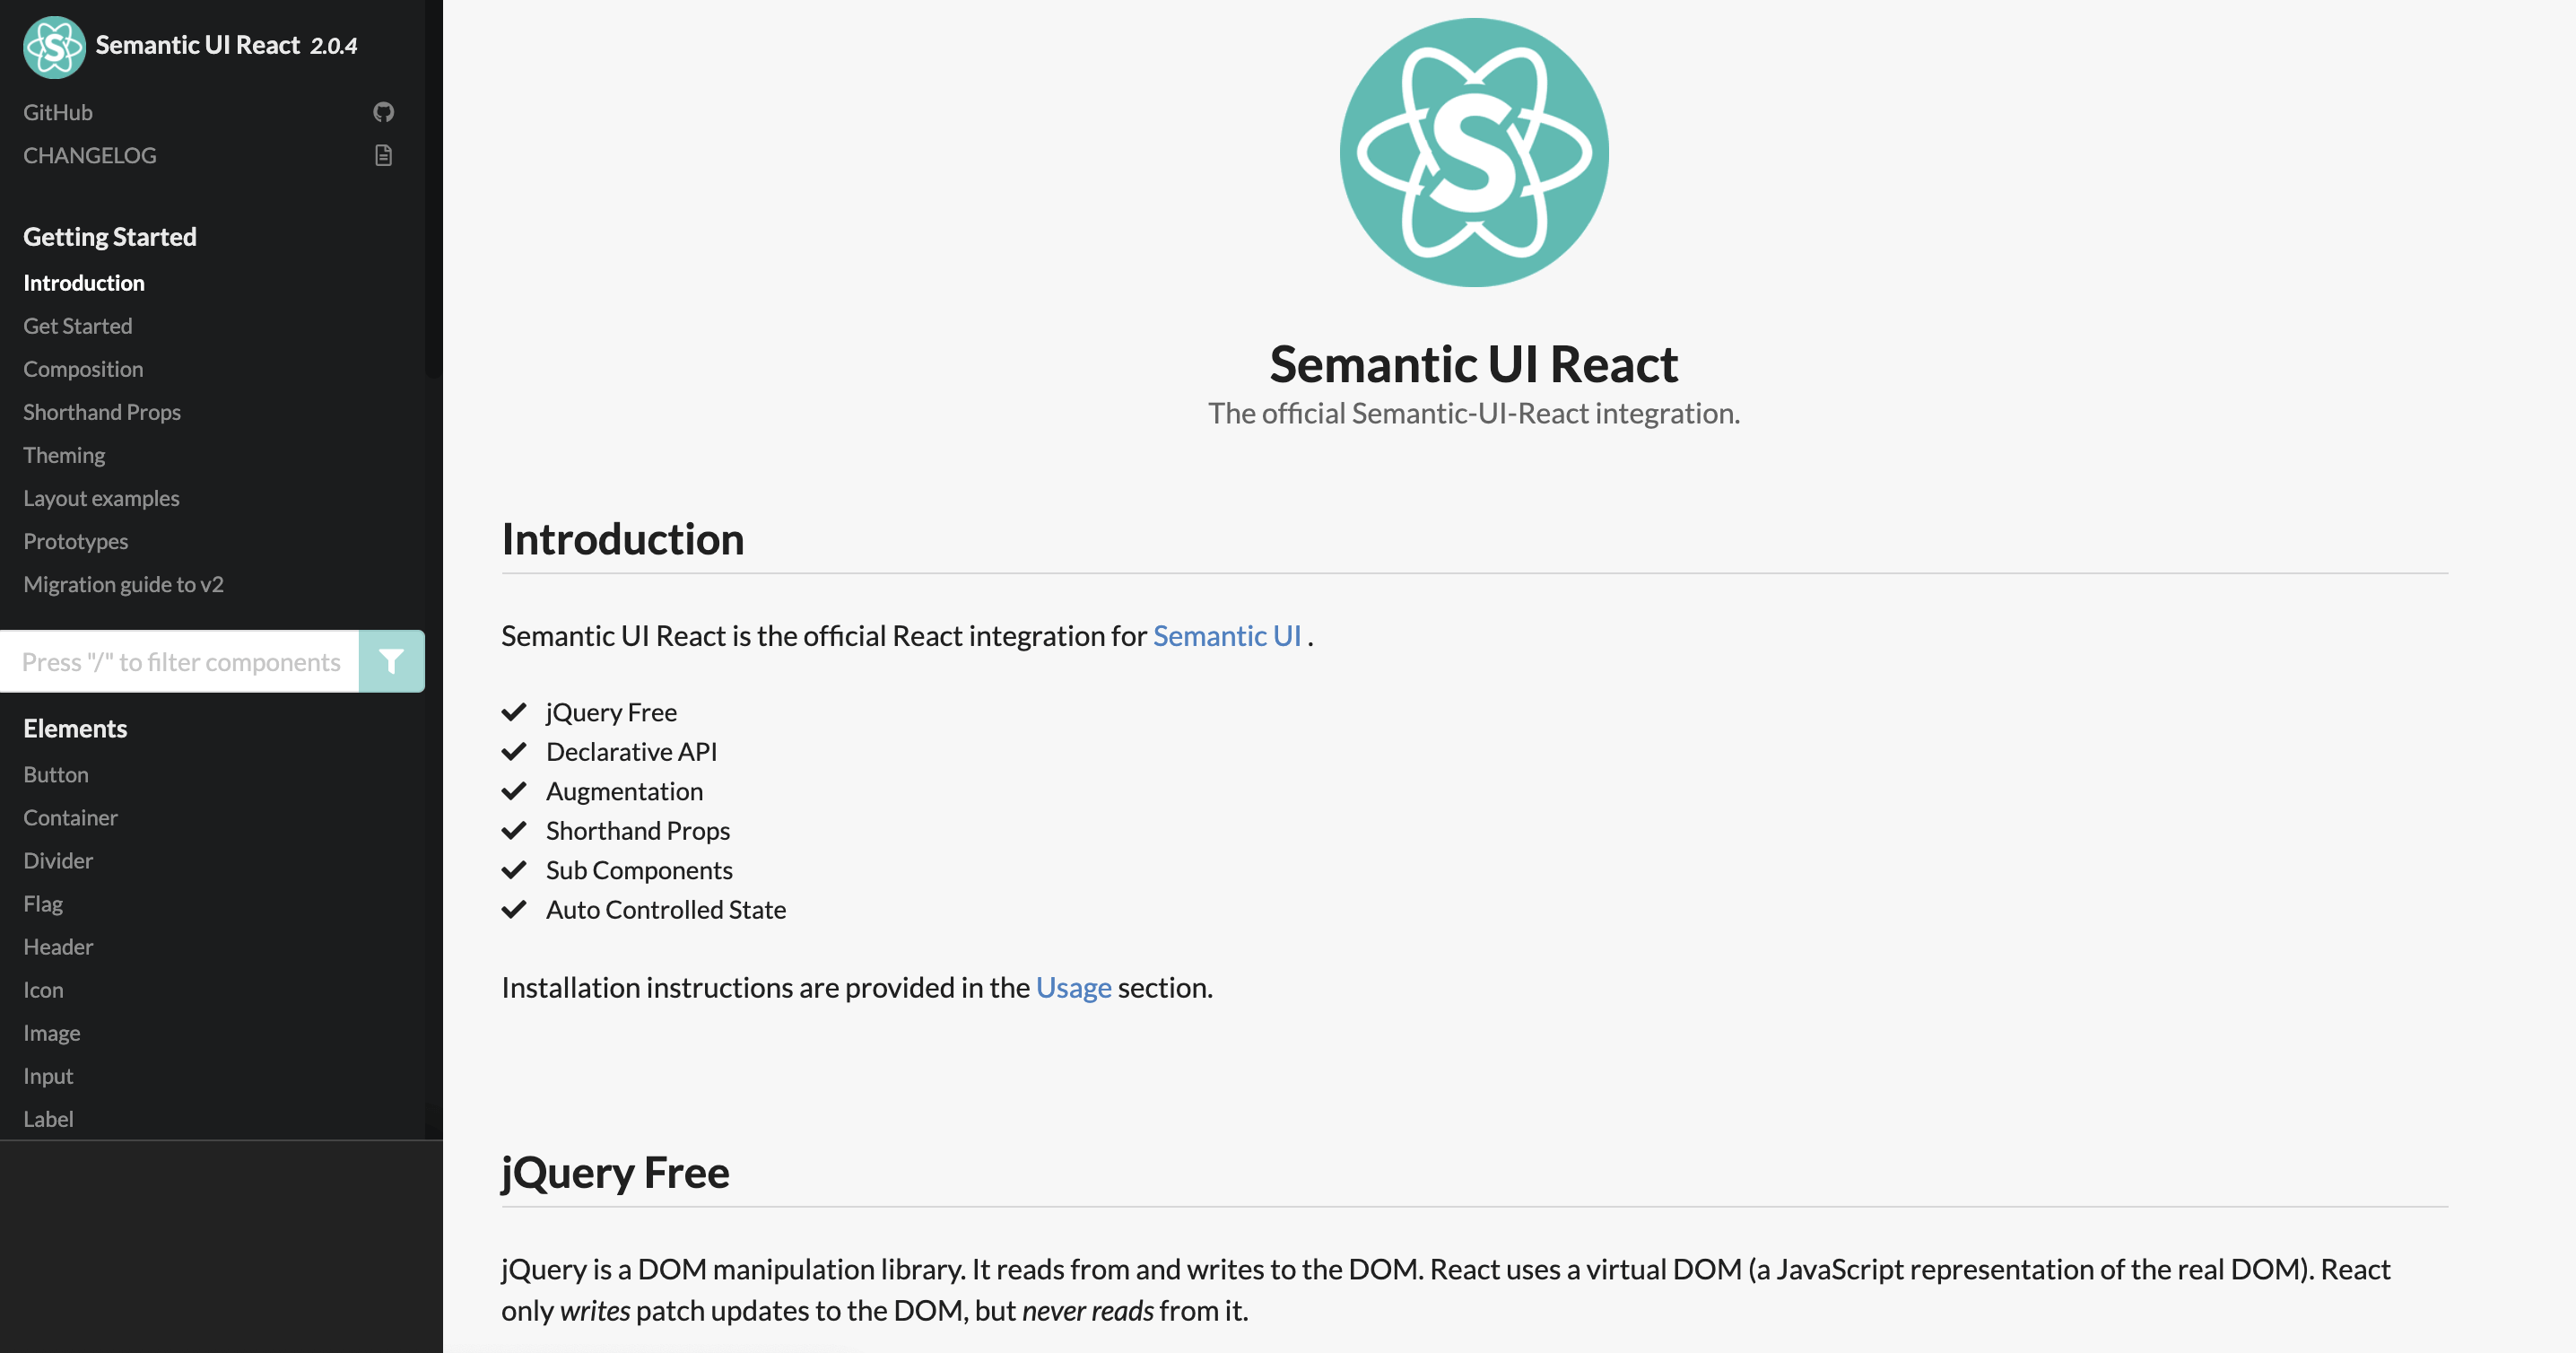Click the sidebar vertical scrollbar

433,190
